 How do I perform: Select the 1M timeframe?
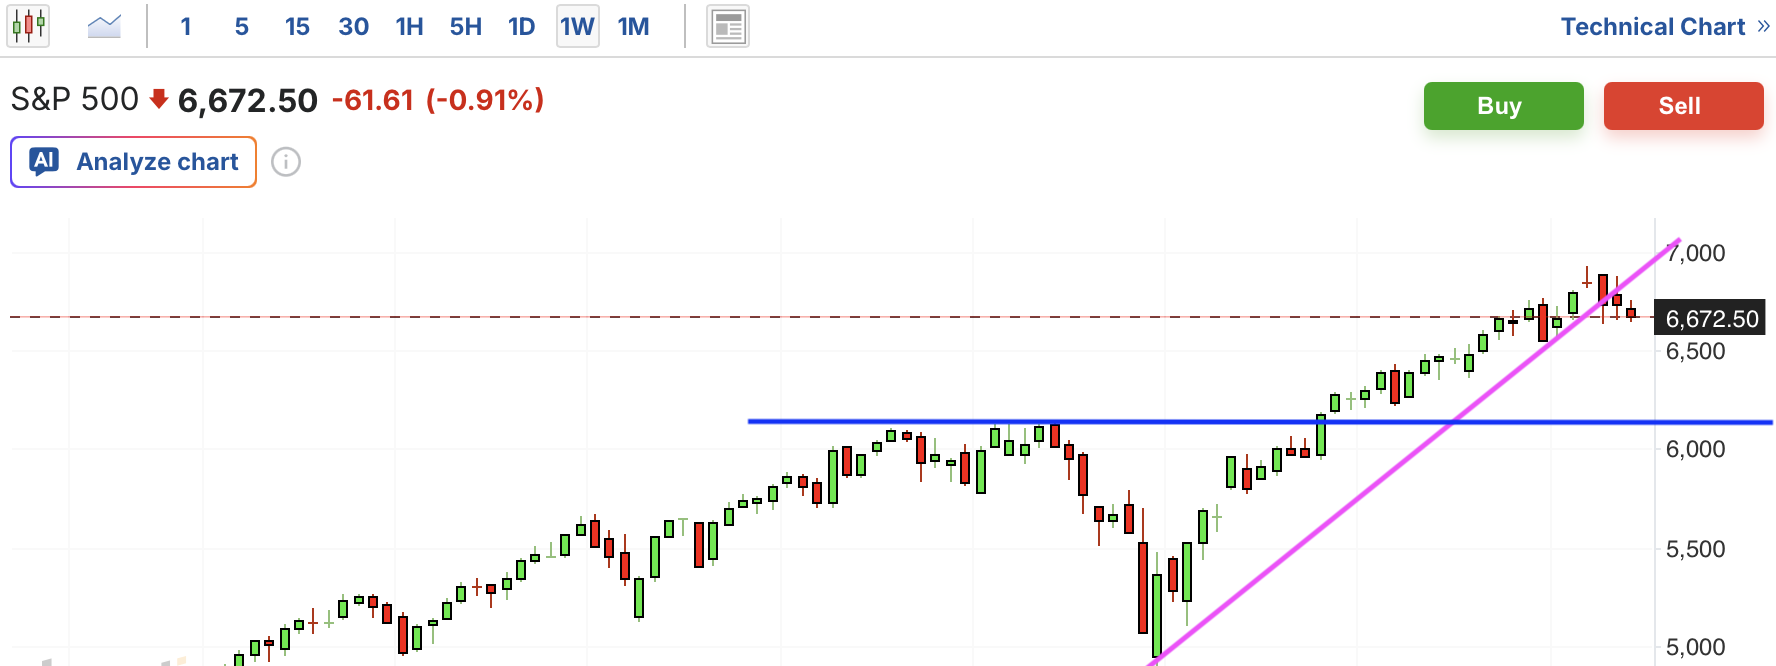[x=633, y=27]
